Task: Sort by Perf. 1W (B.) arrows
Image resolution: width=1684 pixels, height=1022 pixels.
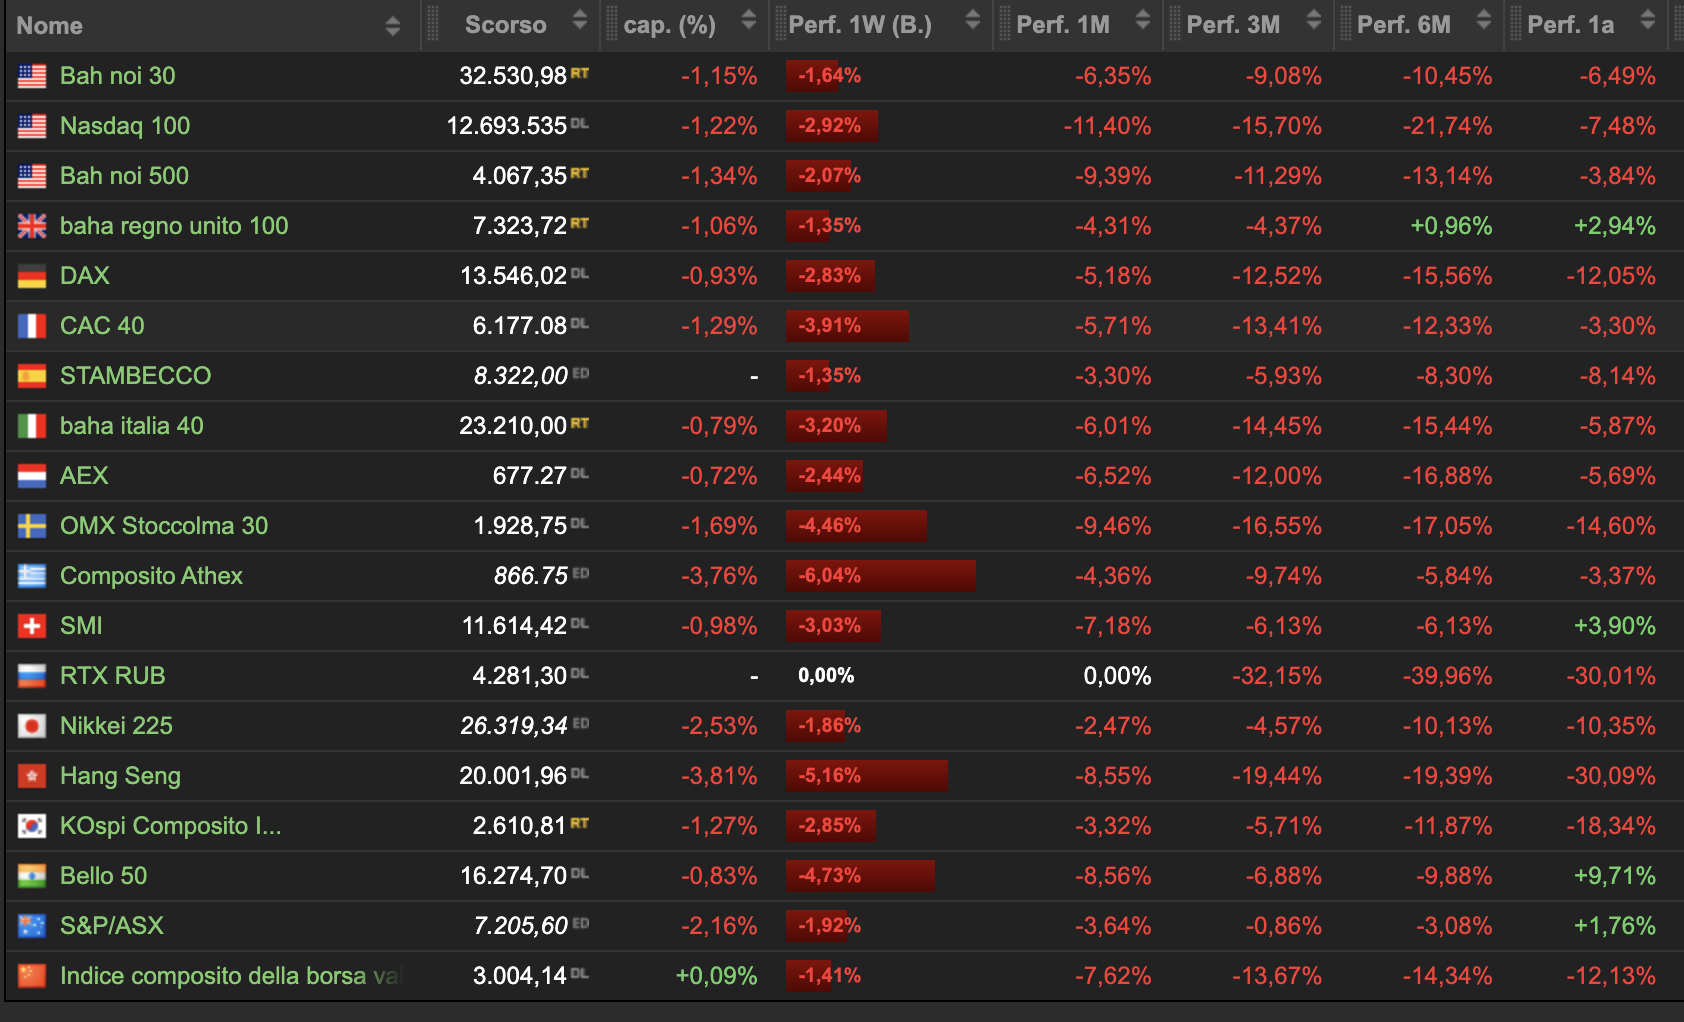Action: 973,20
